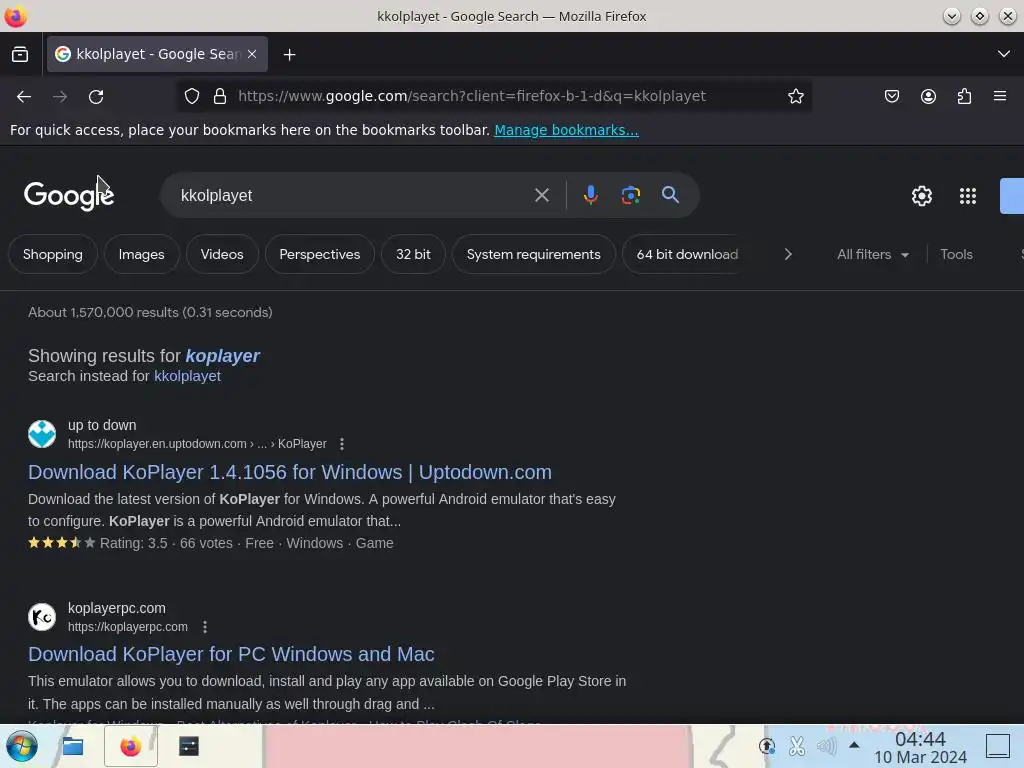Open the file manager in taskbar
Image resolution: width=1024 pixels, height=768 pixels.
tap(72, 746)
